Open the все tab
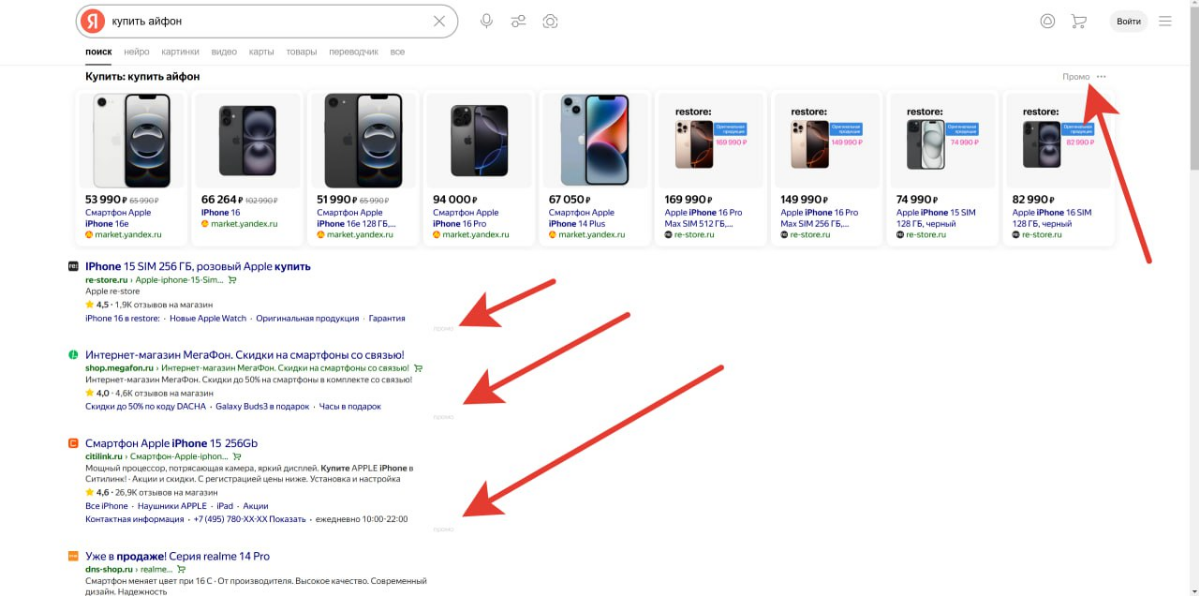 [x=398, y=52]
